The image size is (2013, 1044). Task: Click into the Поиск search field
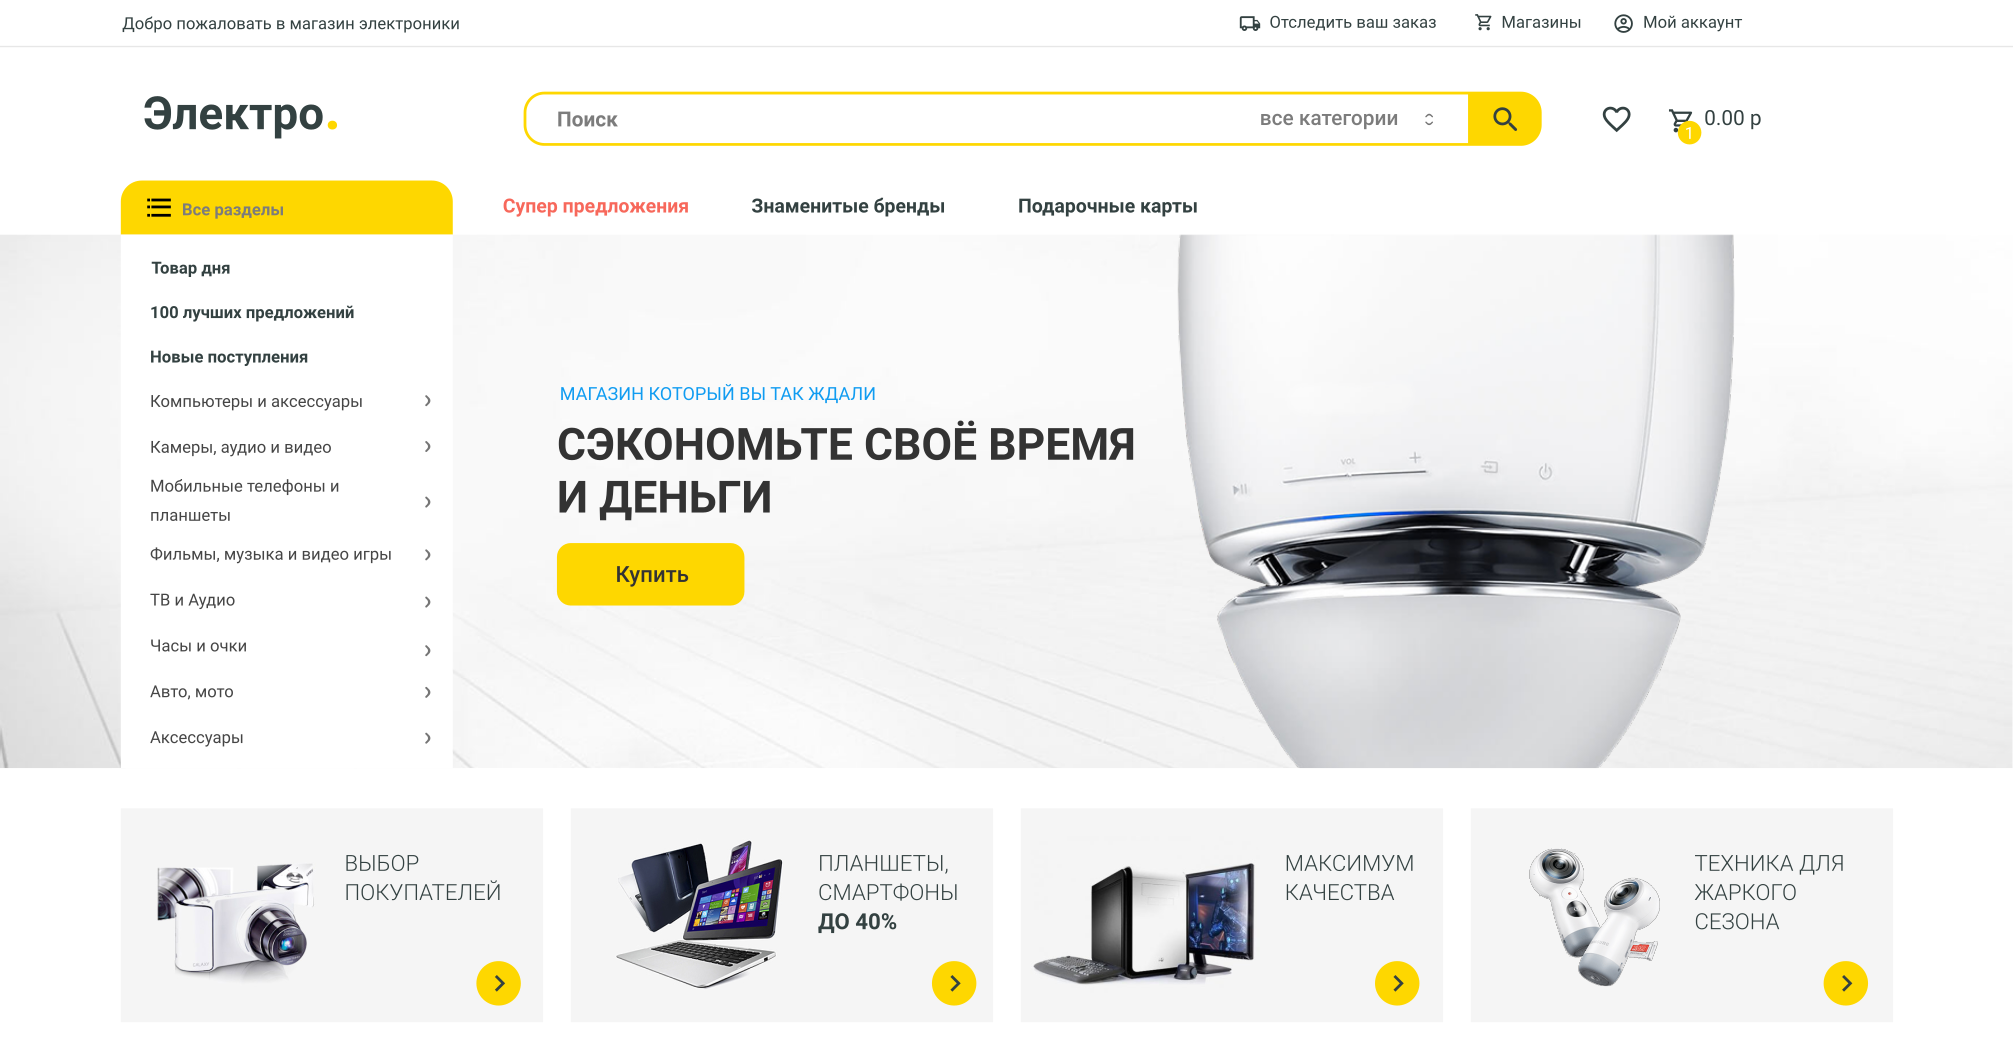890,119
